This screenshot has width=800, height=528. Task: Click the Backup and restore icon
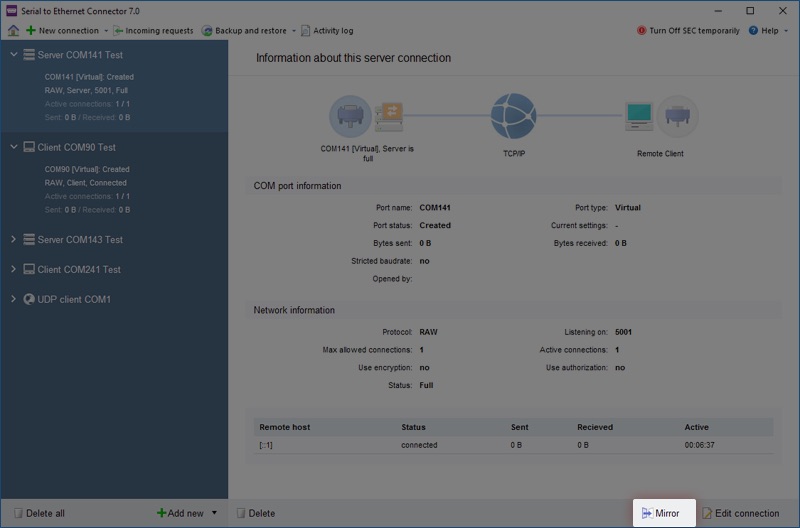(x=207, y=31)
